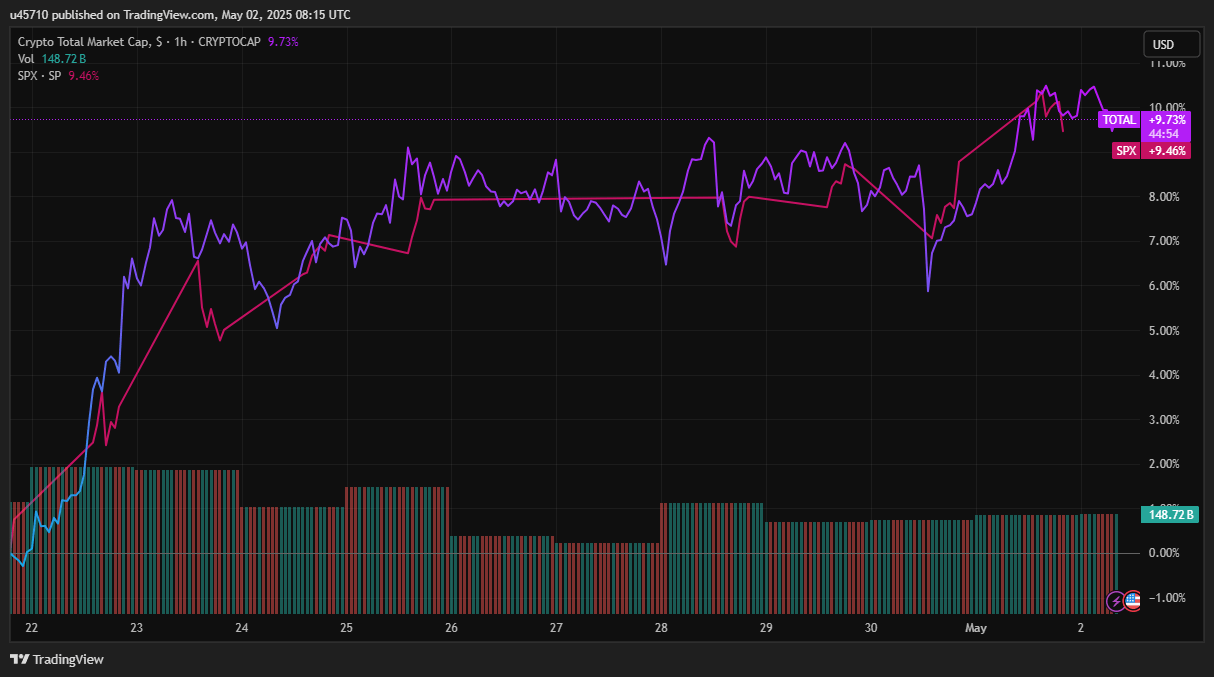Click the pink 9.46% SPX legend value

(84, 76)
